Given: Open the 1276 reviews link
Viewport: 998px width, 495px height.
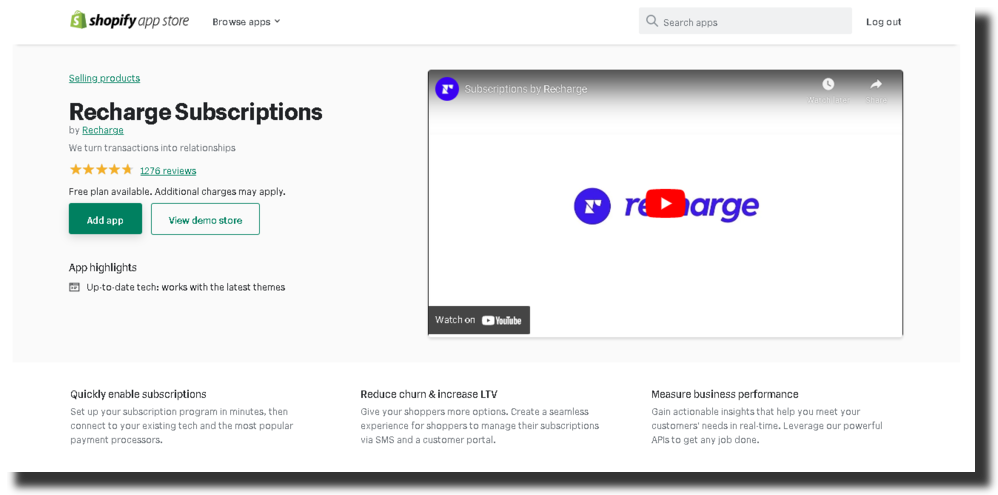Looking at the screenshot, I should 168,171.
